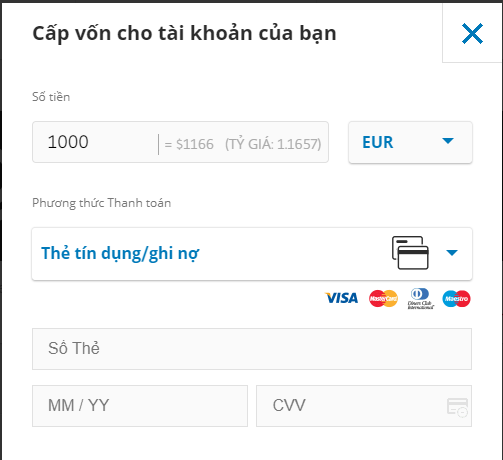This screenshot has width=503, height=460.
Task: Open the Thẻ tín dụng/ghi nợ payment selector
Action: [x=252, y=254]
